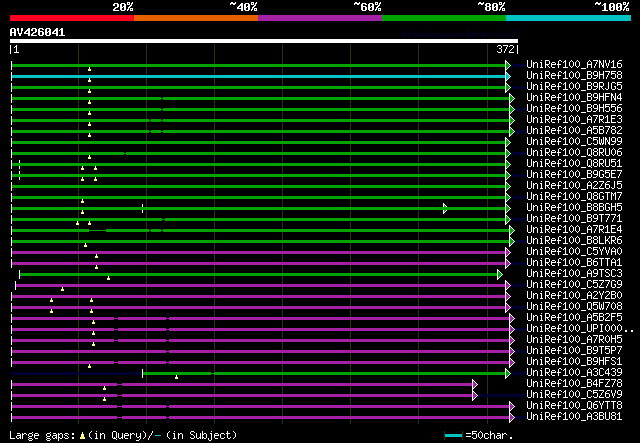Open the UniRef100_Q6YTT8 hit label
This screenshot has width=640, height=443.
pyautogui.click(x=574, y=406)
